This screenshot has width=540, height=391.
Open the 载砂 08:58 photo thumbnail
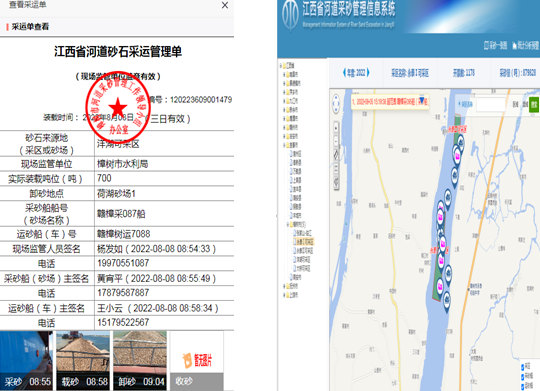pyautogui.click(x=83, y=361)
